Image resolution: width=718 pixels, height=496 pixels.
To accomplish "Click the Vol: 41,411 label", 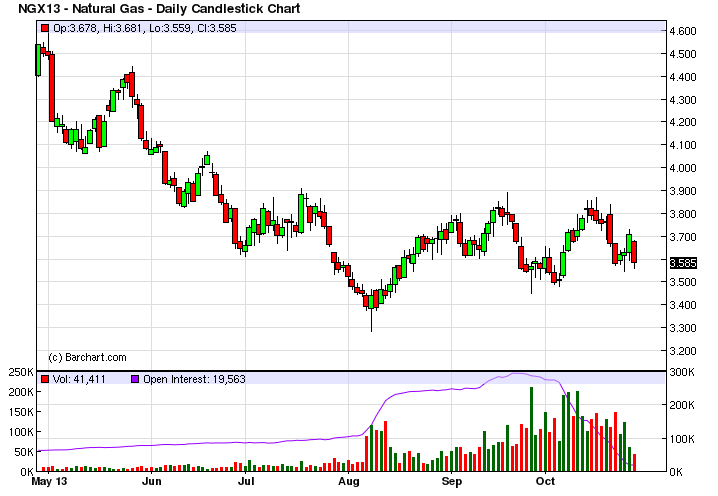I will (x=79, y=379).
